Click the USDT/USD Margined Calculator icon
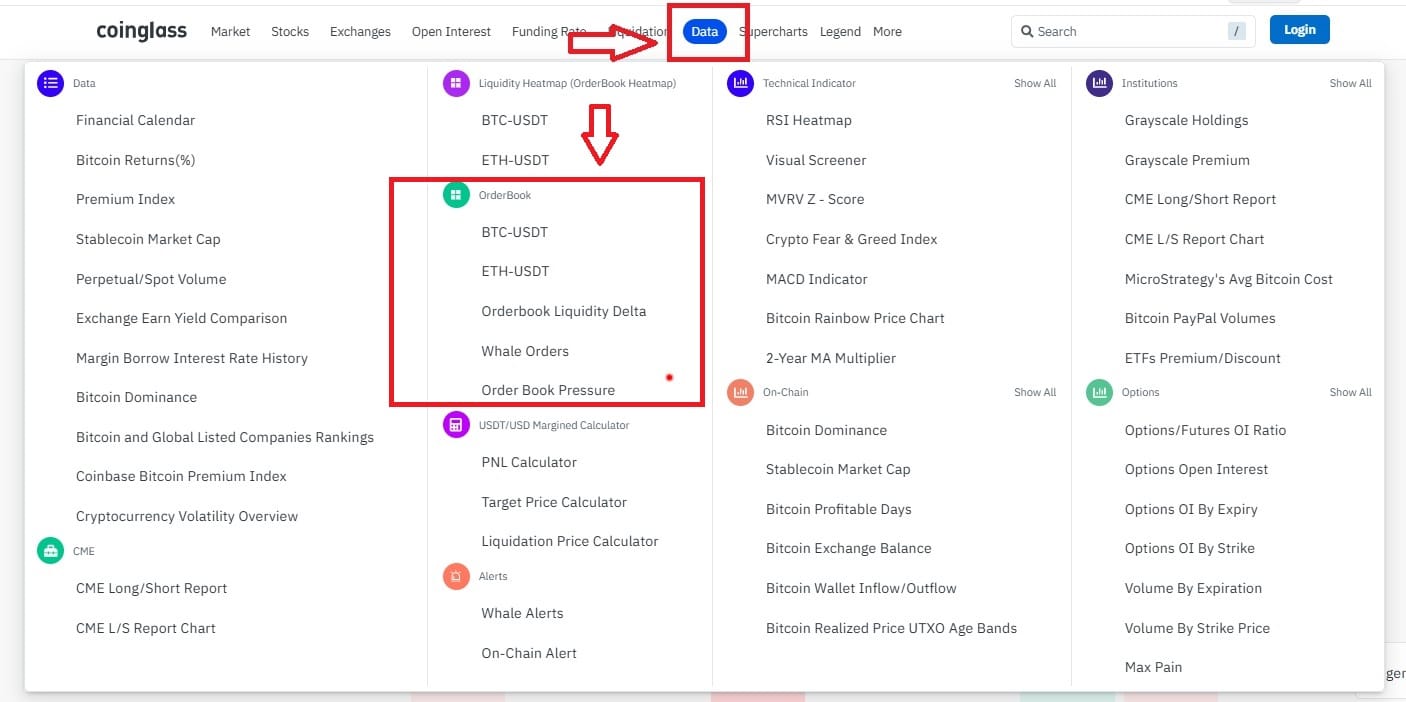The height and width of the screenshot is (702, 1406). 456,425
